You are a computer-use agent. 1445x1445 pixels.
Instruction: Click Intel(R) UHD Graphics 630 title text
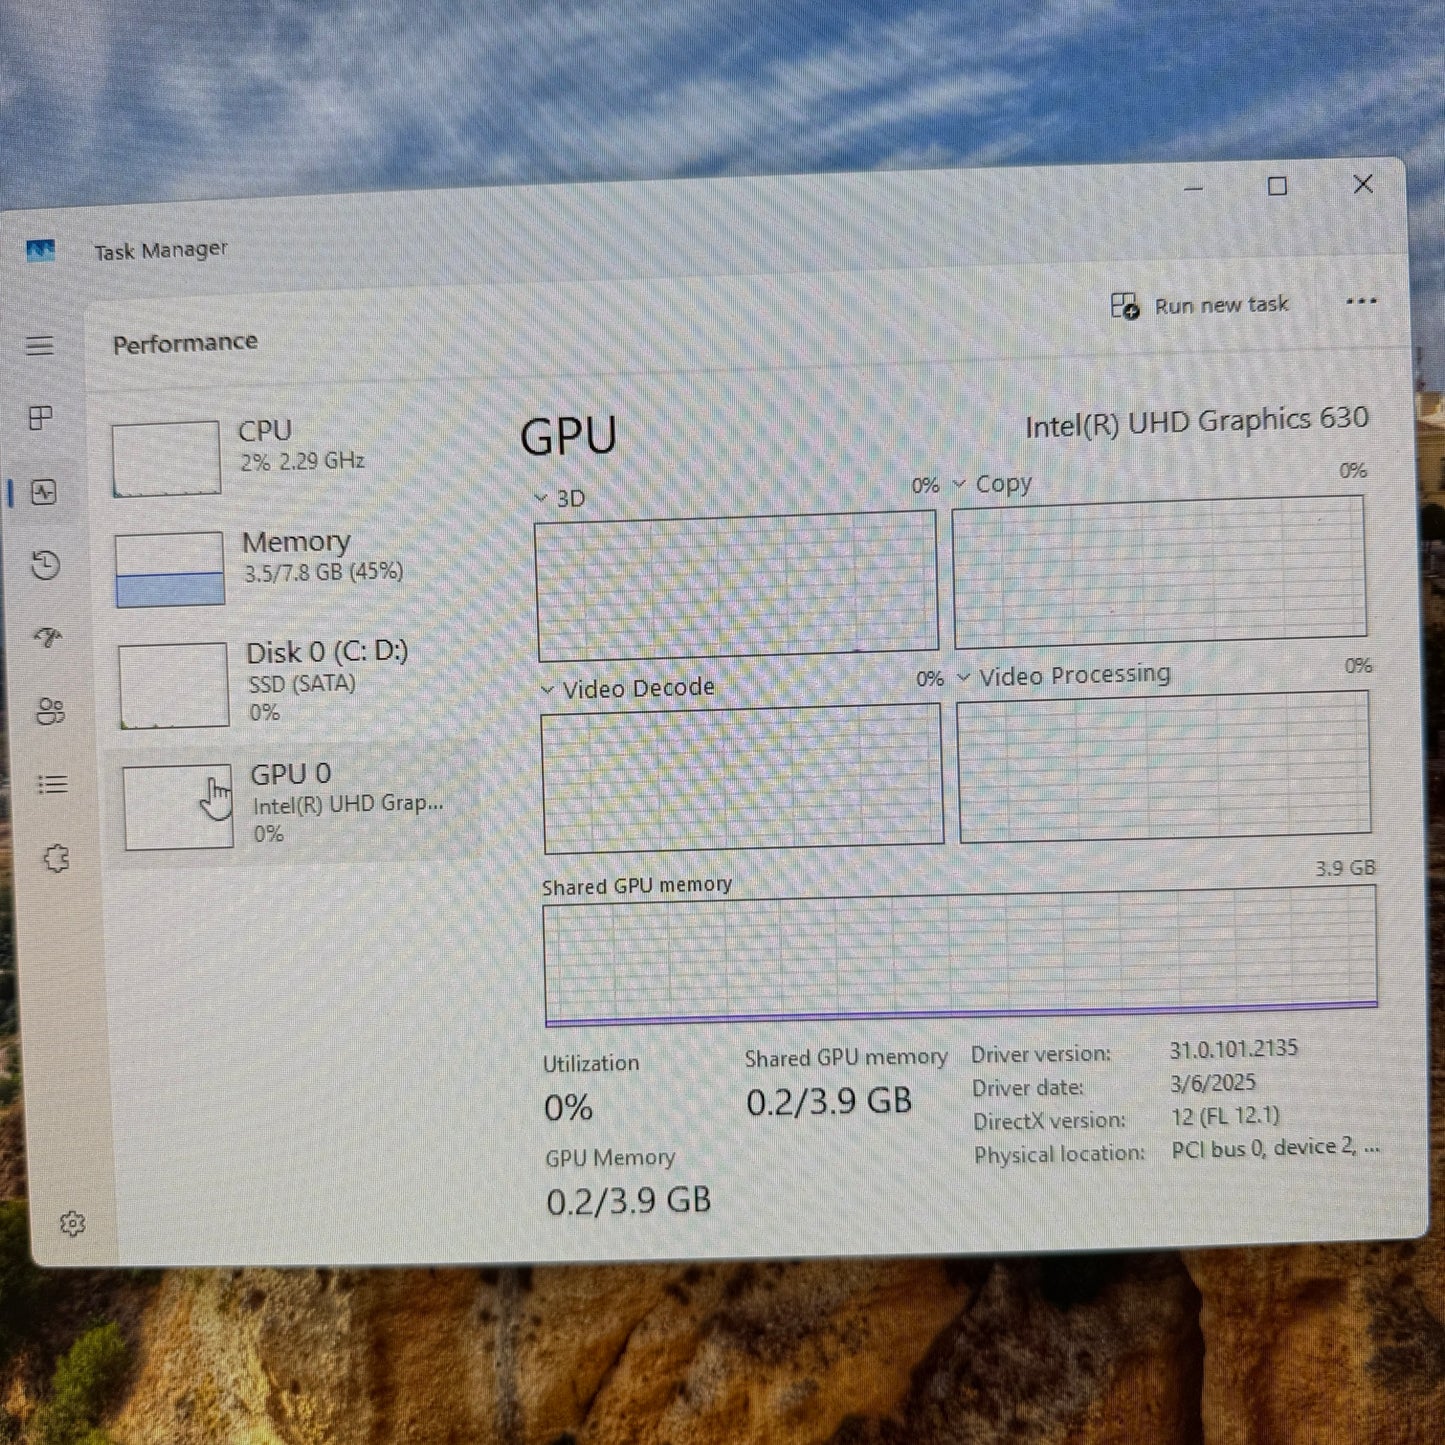[1197, 422]
